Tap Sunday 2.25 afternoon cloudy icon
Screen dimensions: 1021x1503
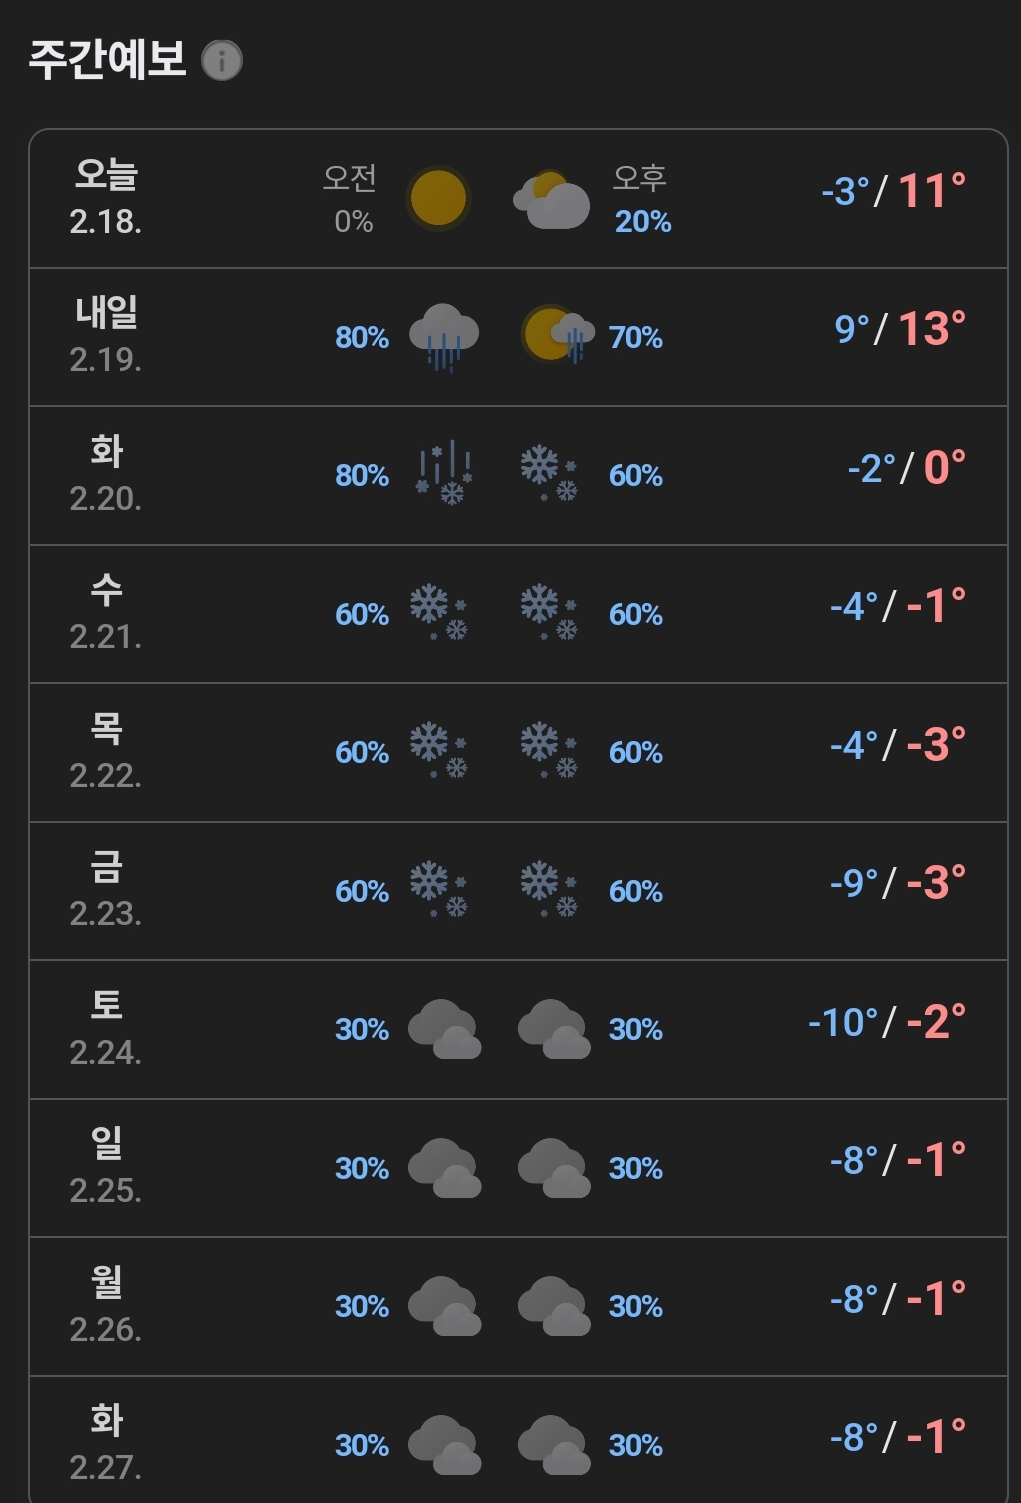click(x=554, y=1167)
